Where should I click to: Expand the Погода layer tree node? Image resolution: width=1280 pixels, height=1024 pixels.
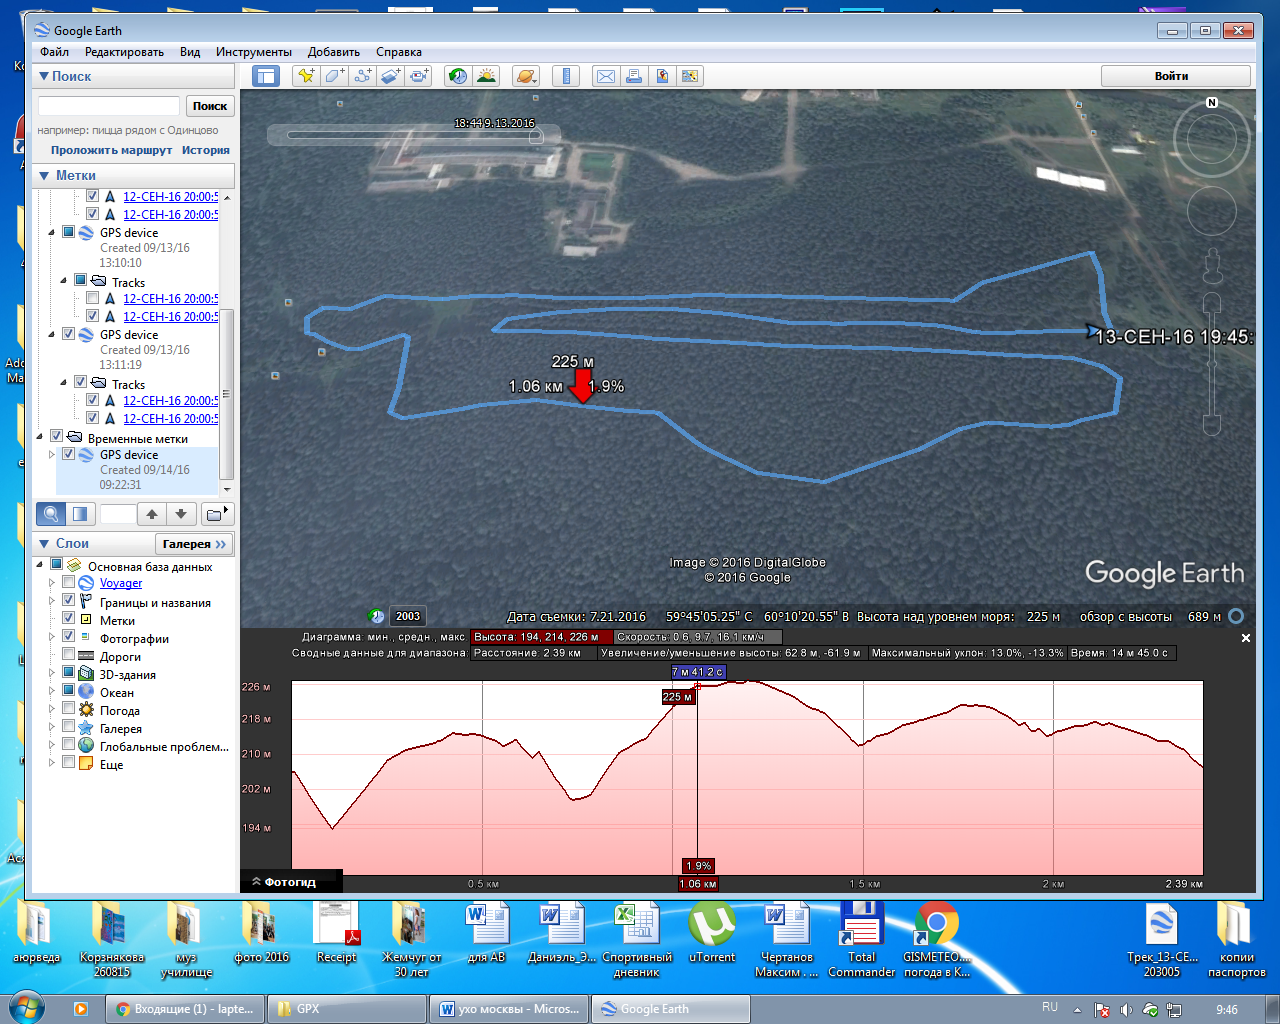(x=52, y=709)
